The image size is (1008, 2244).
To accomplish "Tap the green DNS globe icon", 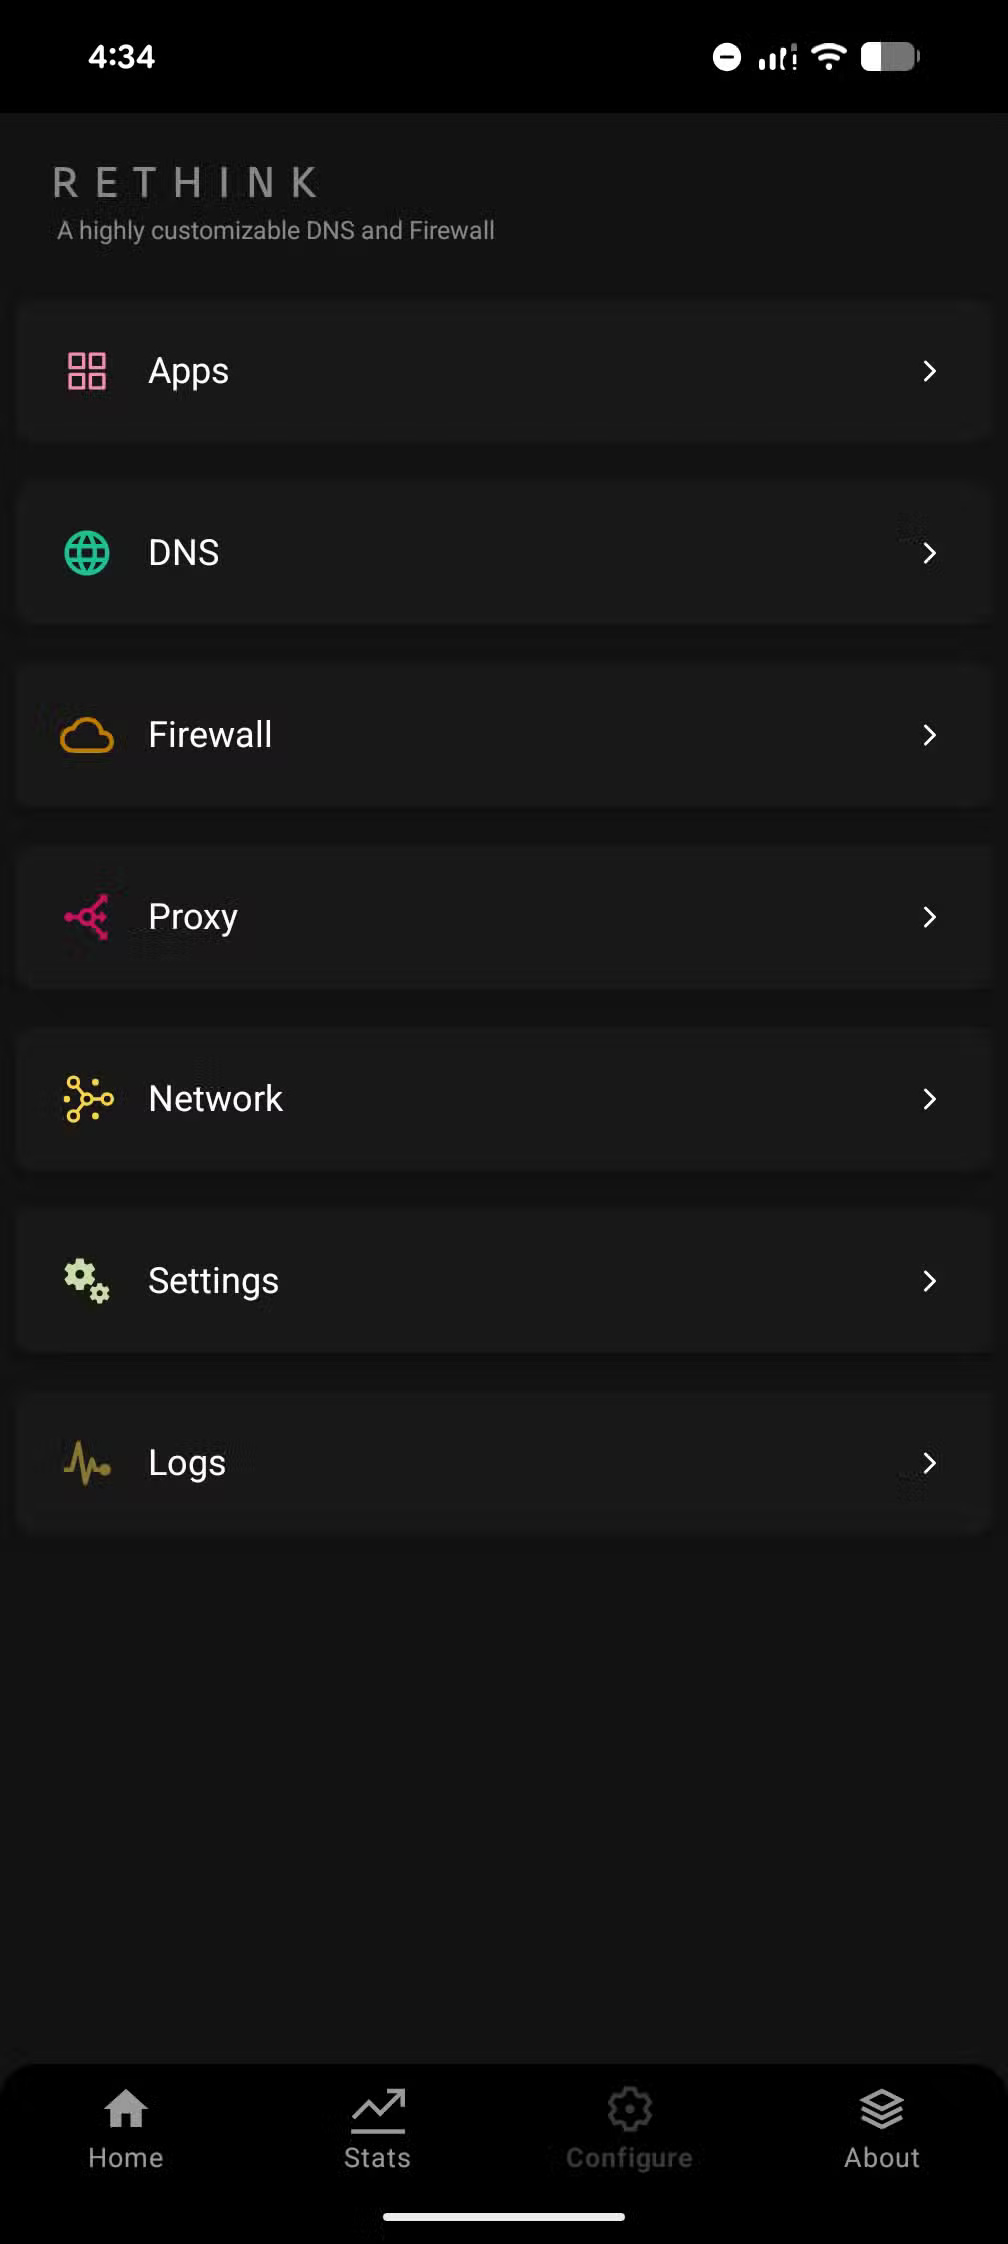I will coord(87,553).
